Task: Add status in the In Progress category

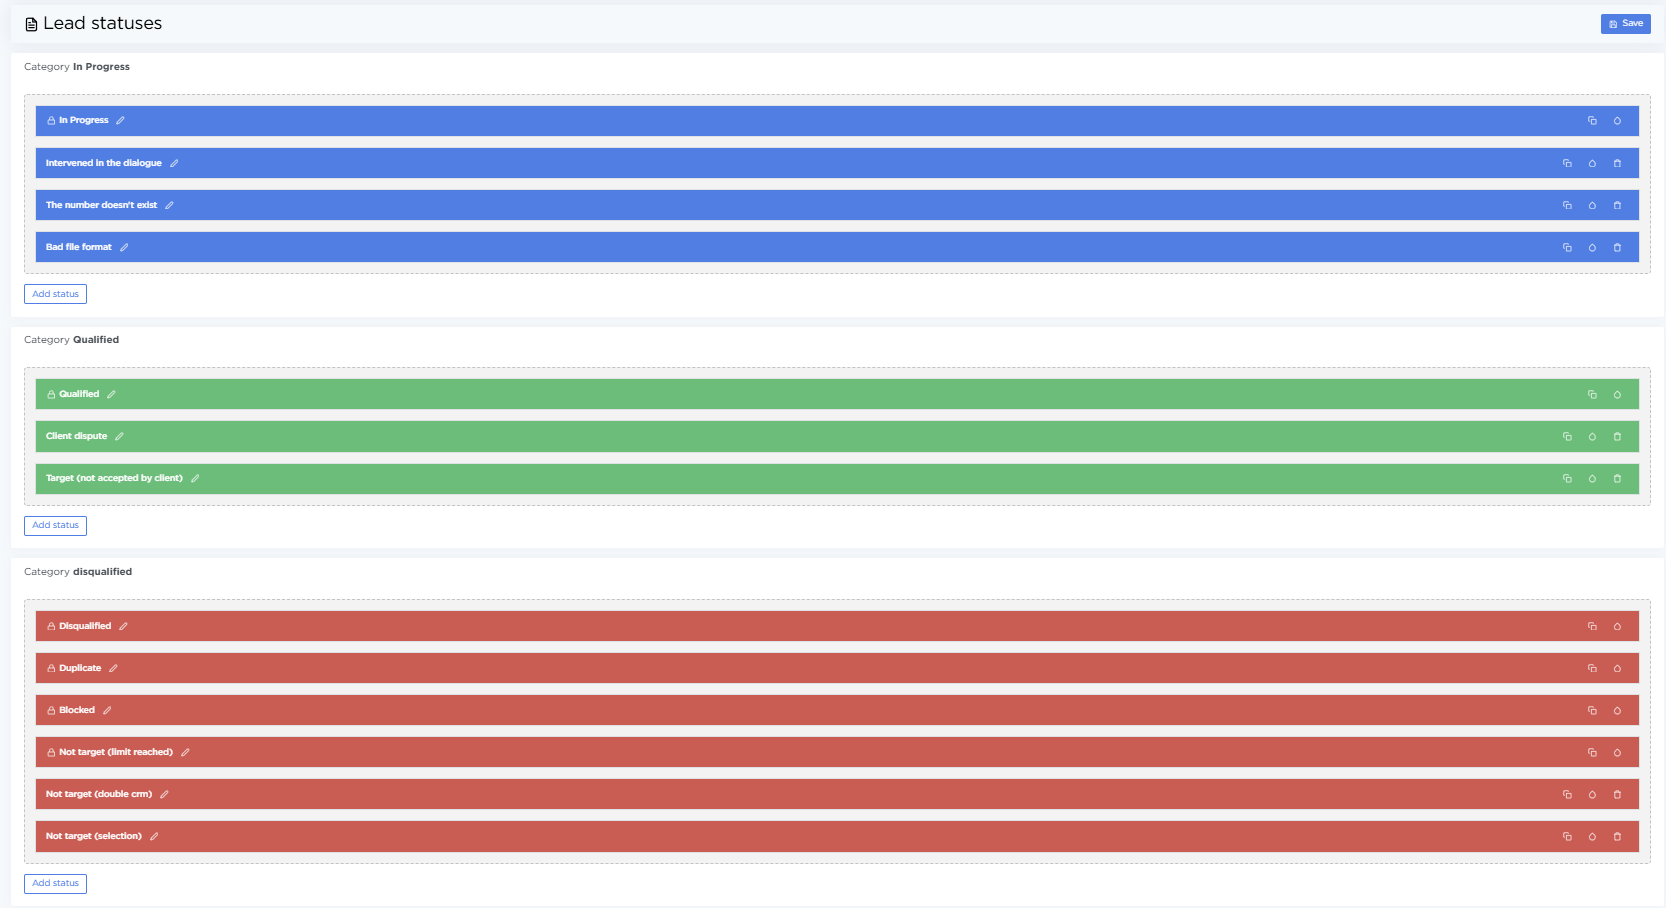Action: point(55,294)
